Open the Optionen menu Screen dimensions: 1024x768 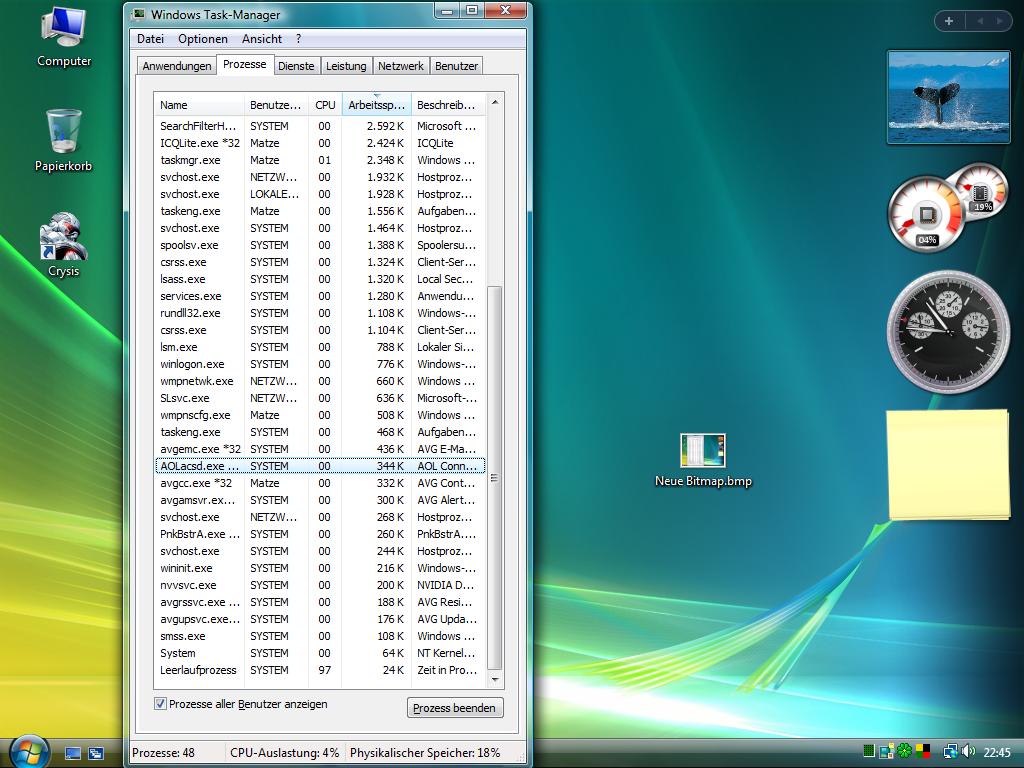click(x=202, y=39)
